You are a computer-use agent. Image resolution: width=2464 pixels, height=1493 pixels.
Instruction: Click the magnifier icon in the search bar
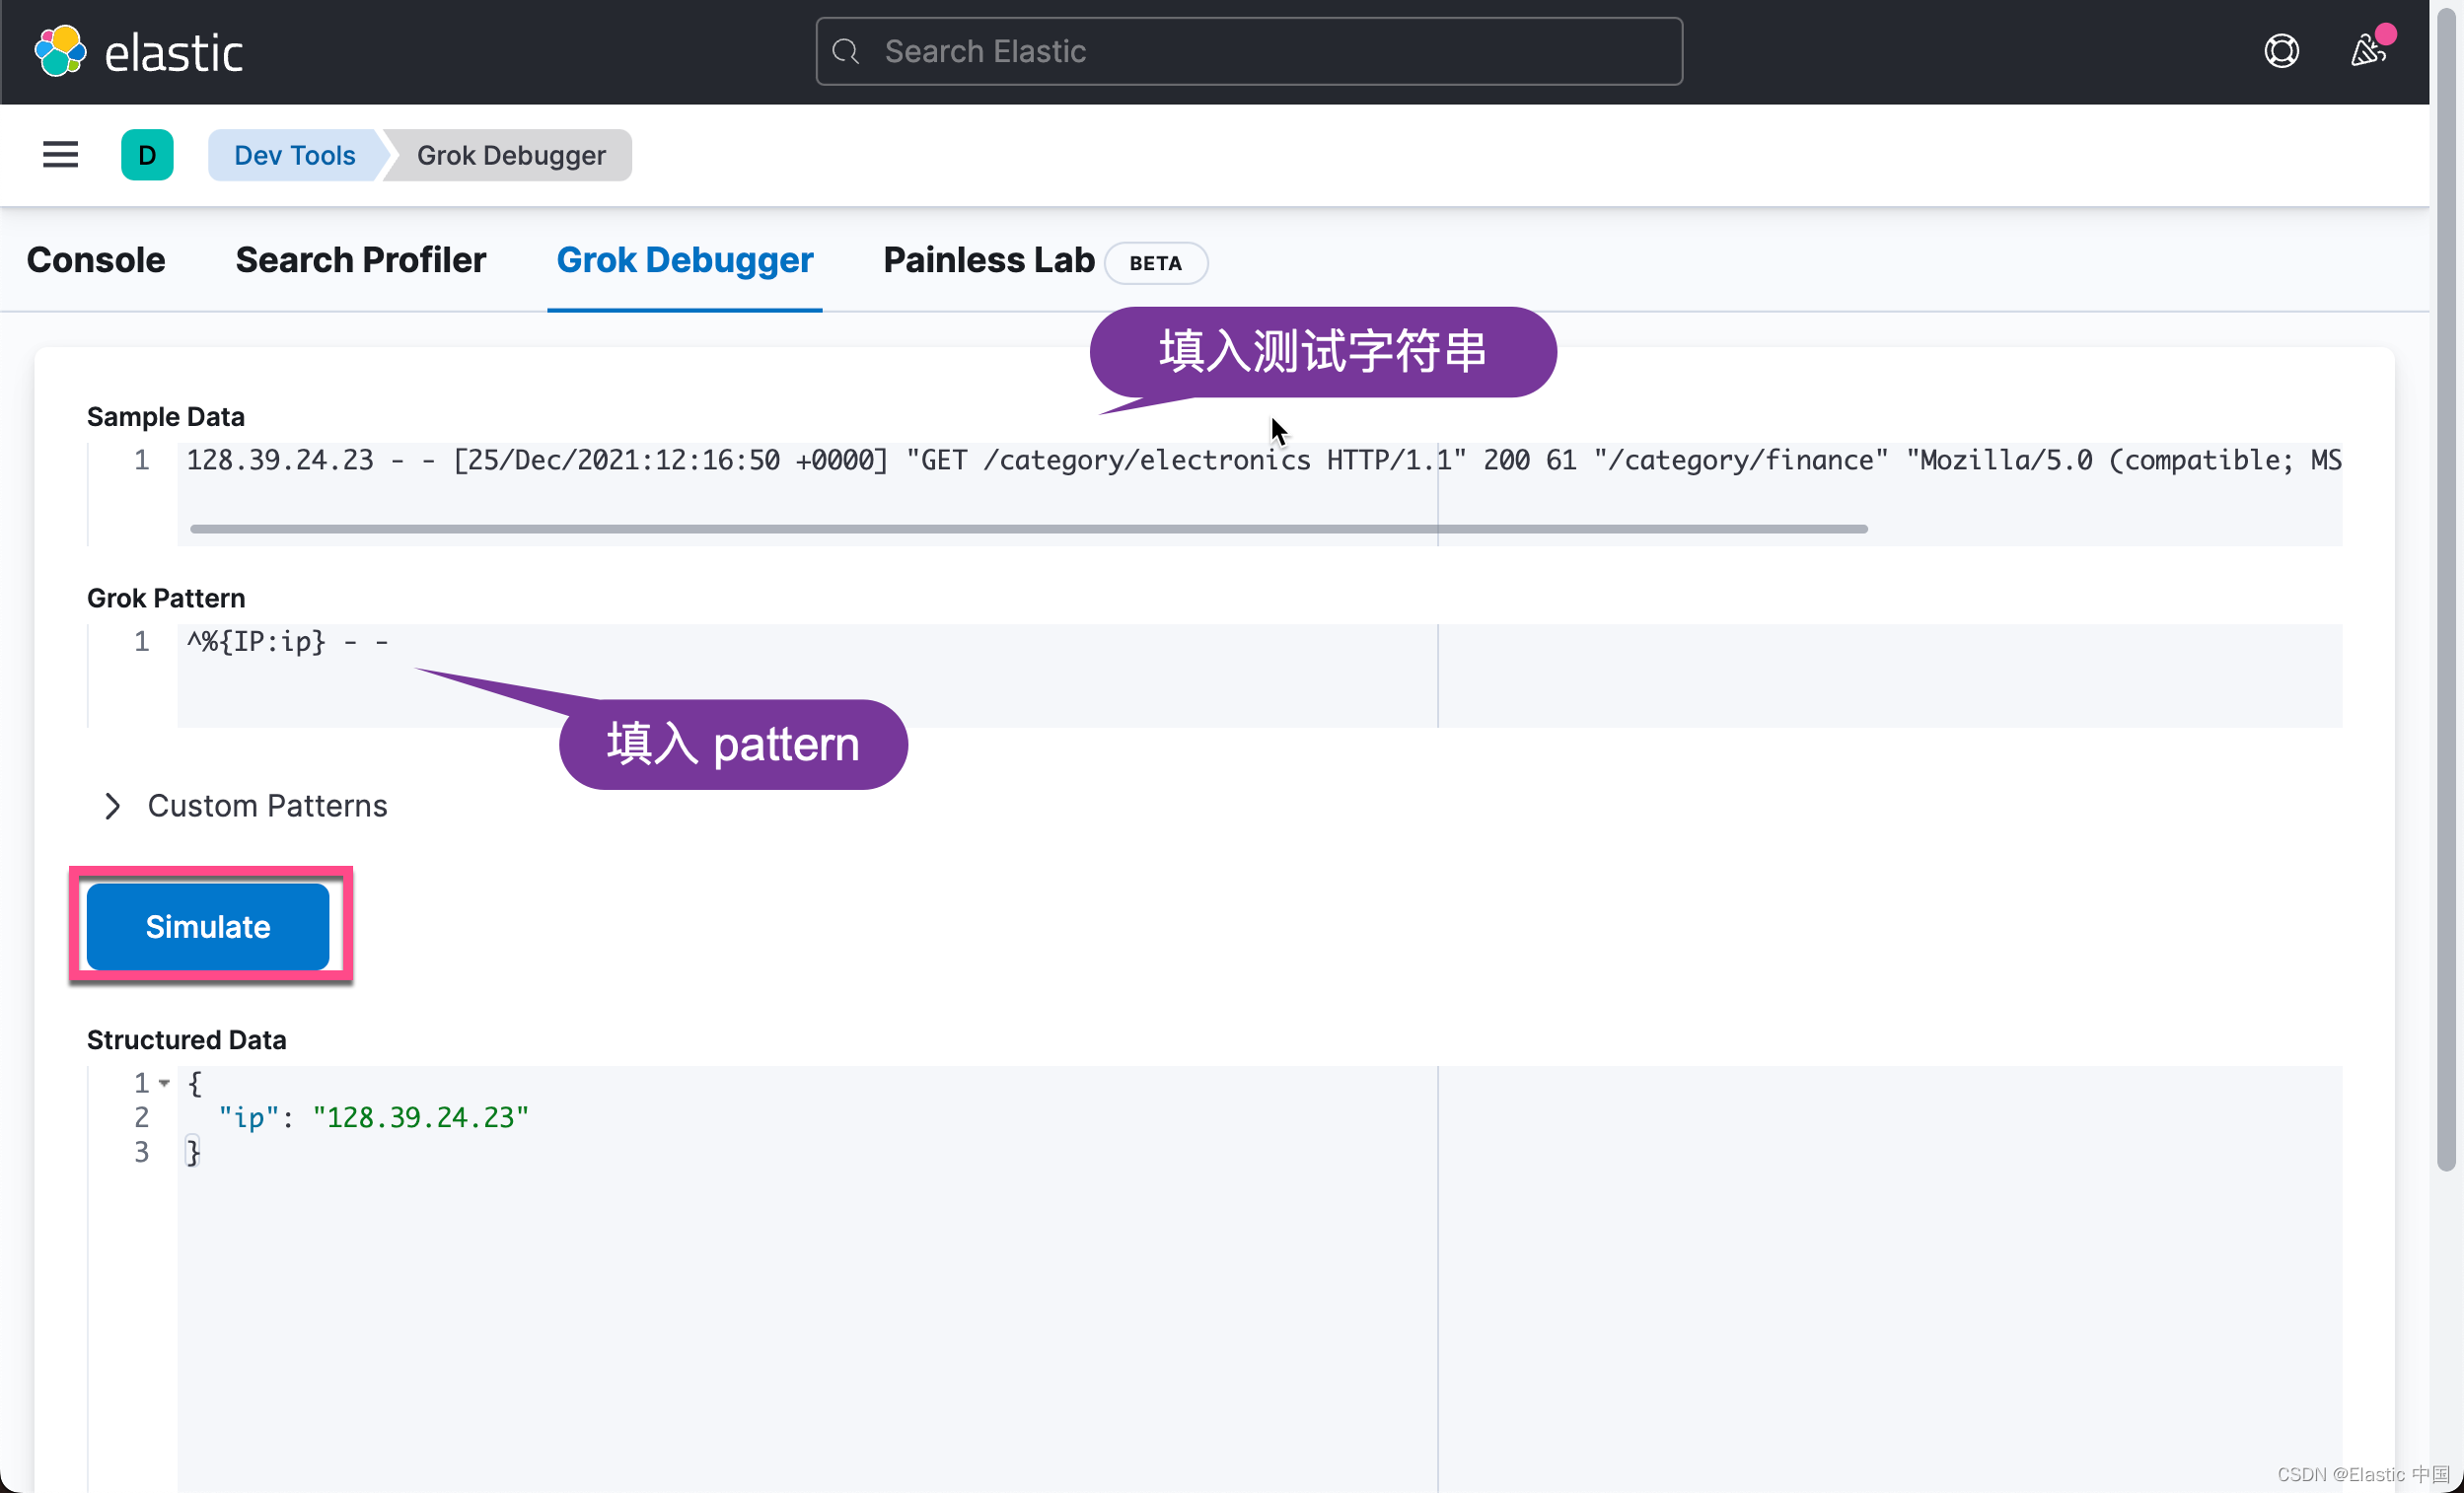click(x=846, y=51)
